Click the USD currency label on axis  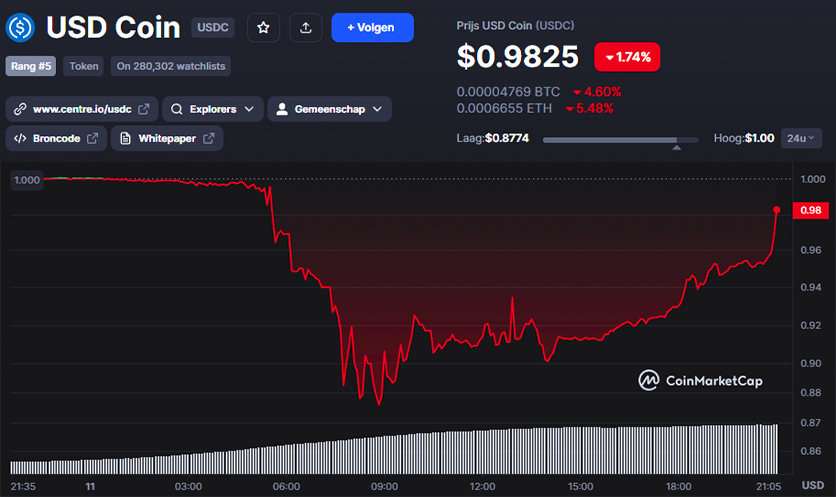pos(813,485)
